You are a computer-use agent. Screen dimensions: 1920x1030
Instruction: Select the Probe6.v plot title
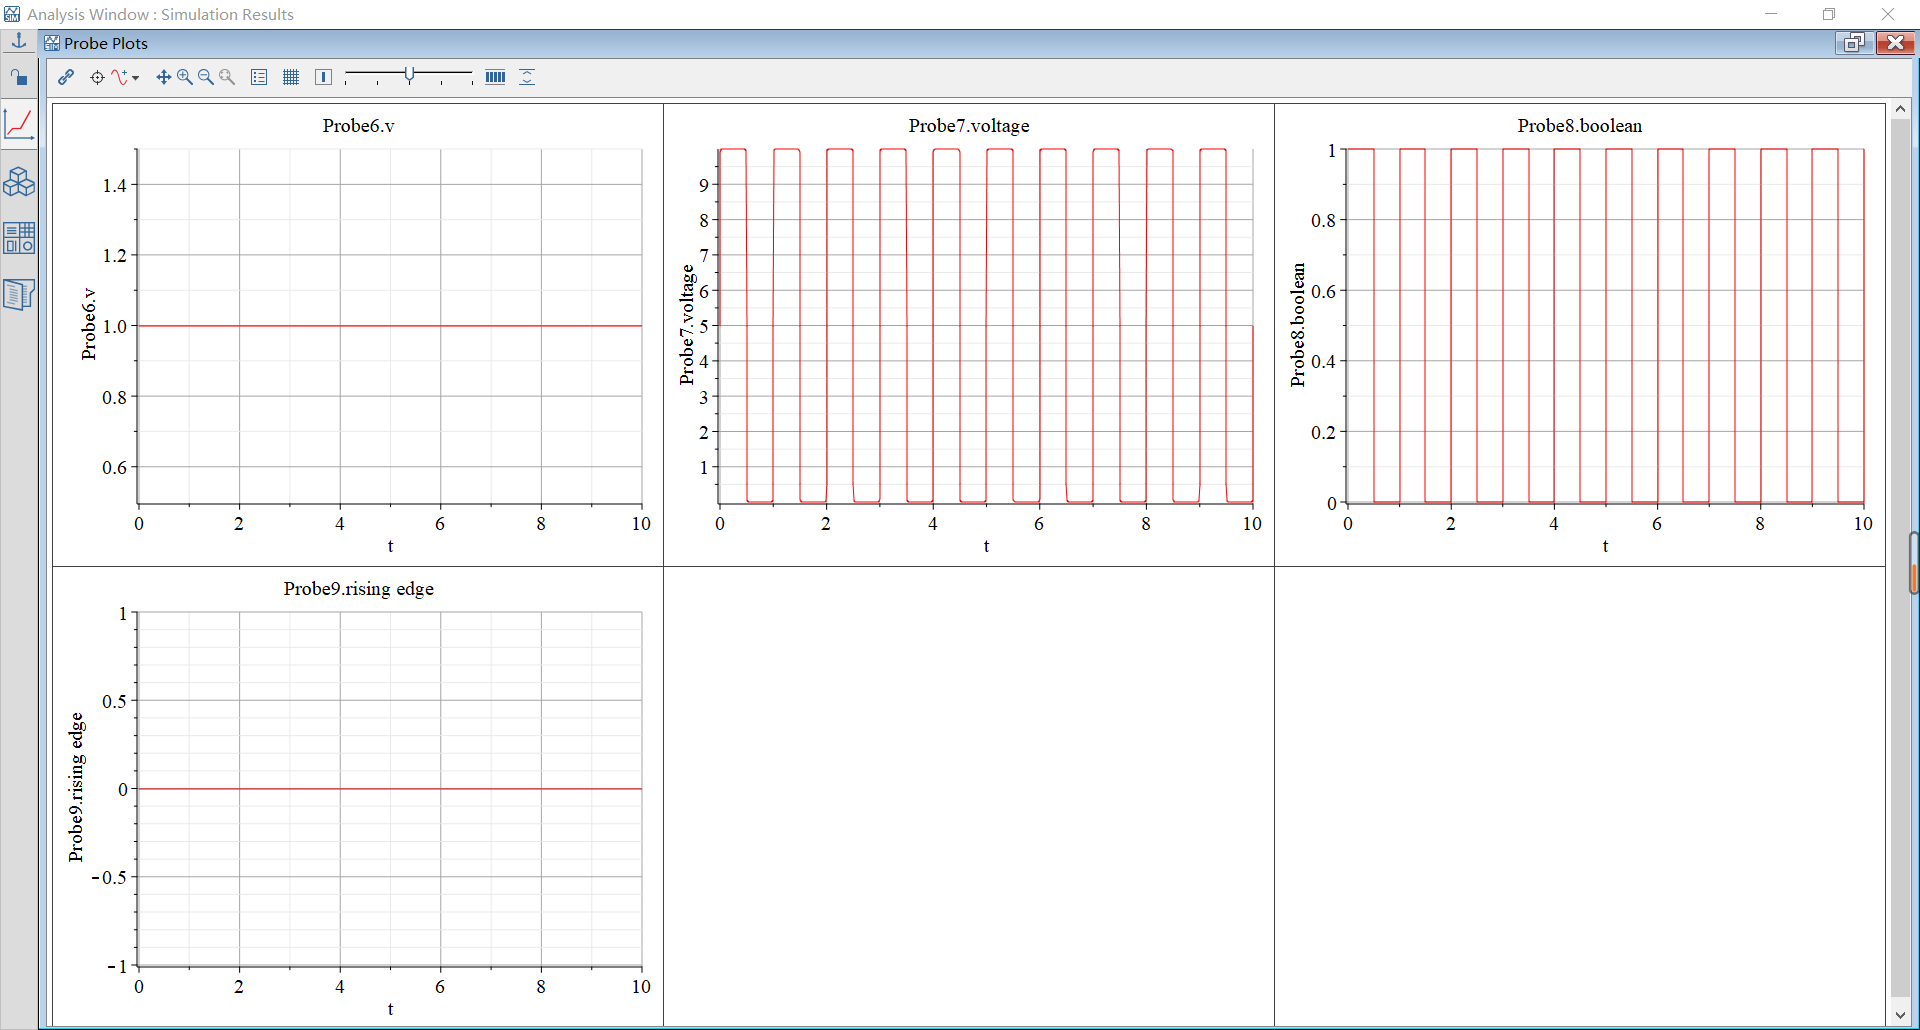[358, 125]
